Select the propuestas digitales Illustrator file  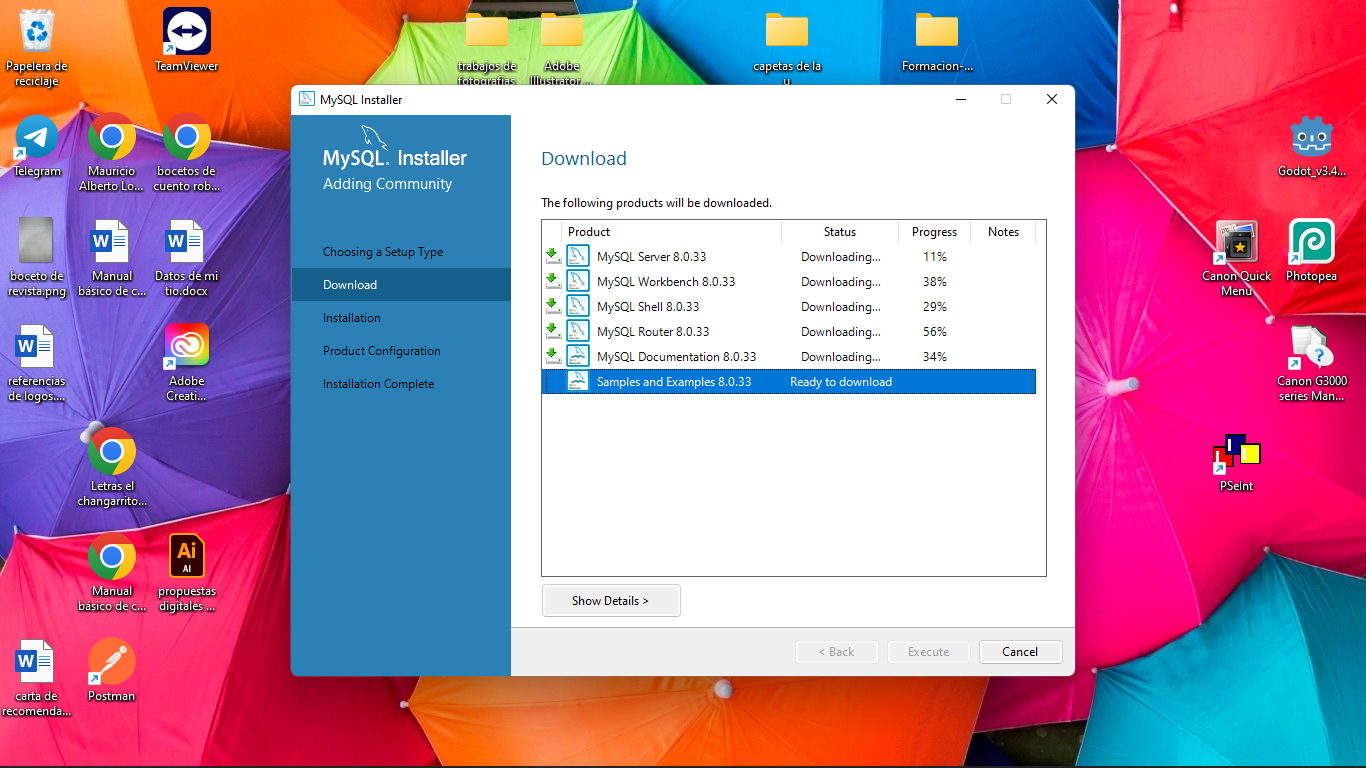tap(187, 572)
